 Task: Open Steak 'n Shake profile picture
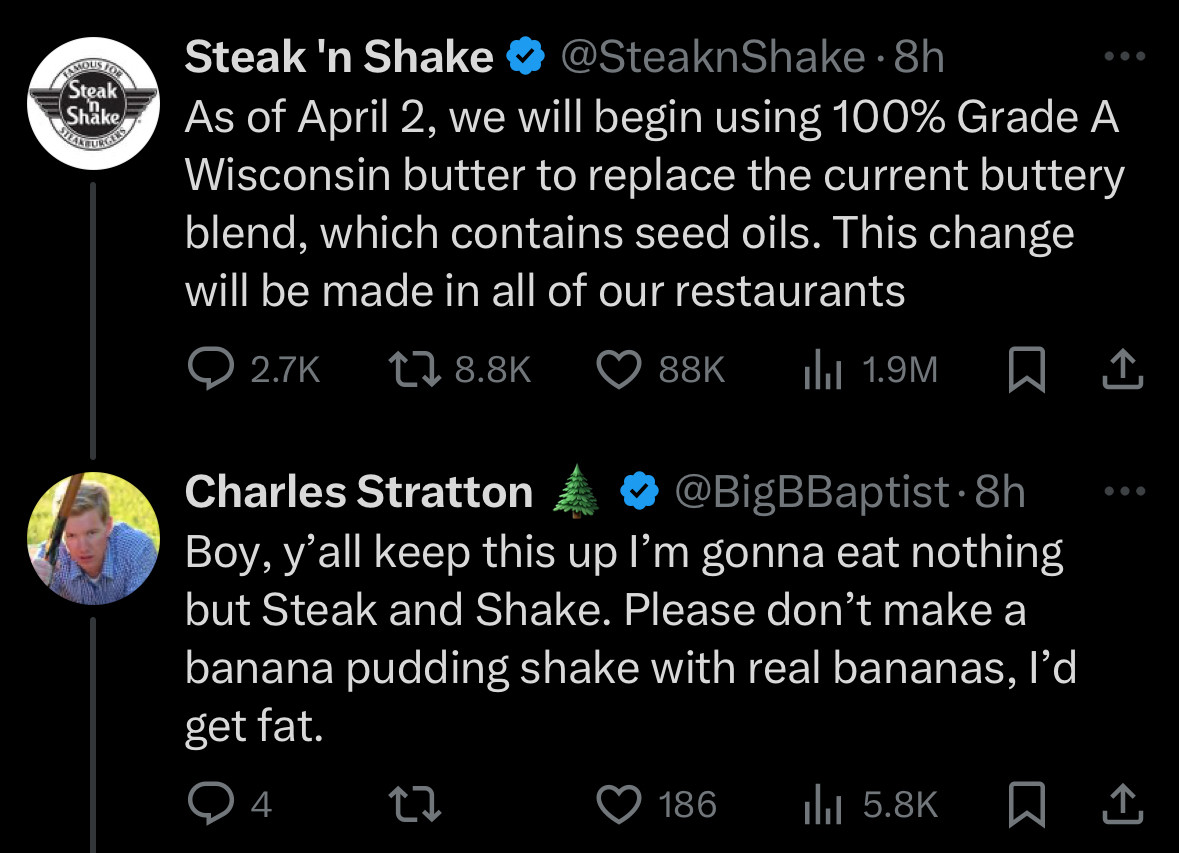(x=93, y=103)
